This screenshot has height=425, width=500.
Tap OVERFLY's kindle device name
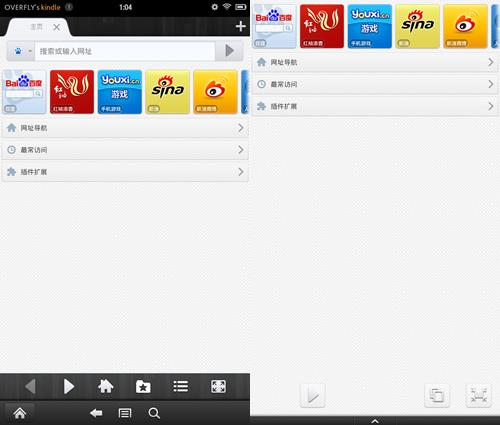[32, 7]
